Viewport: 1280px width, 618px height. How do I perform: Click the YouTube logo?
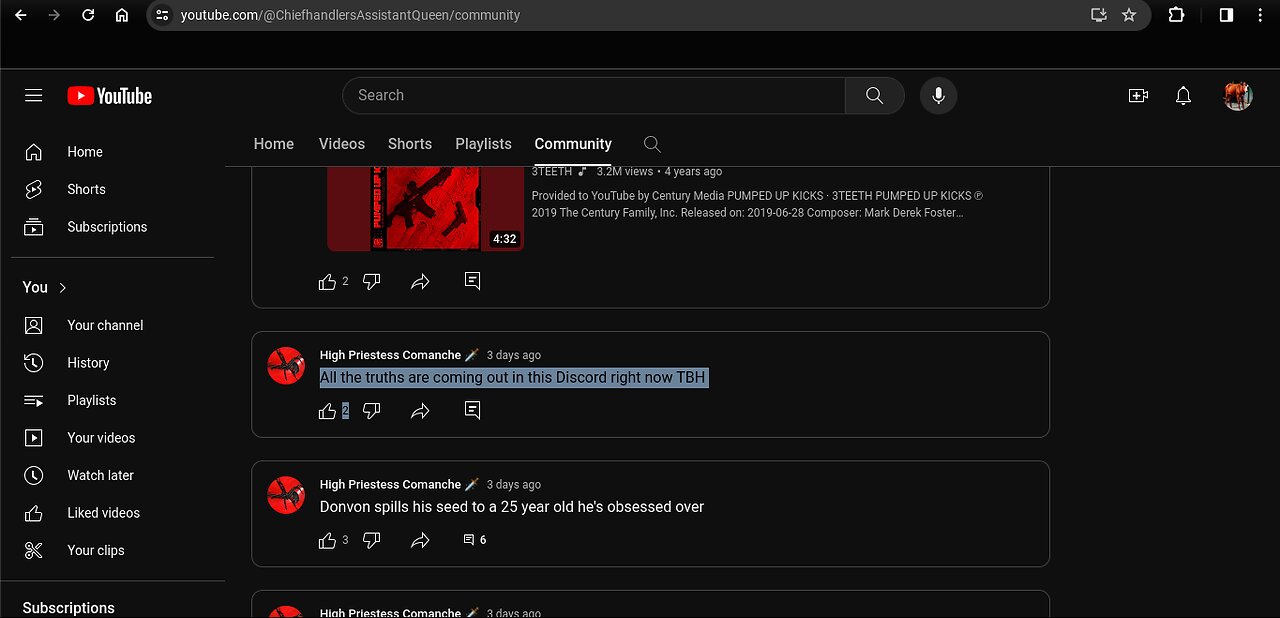[x=110, y=96]
